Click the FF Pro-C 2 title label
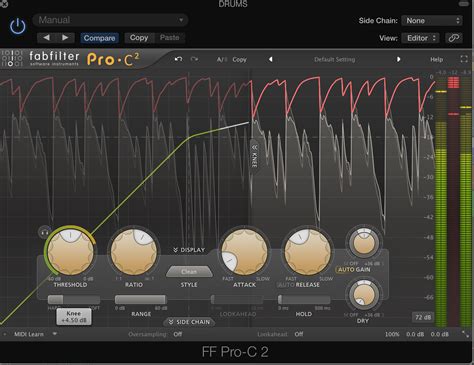Image resolution: width=474 pixels, height=365 pixels. coord(235,352)
